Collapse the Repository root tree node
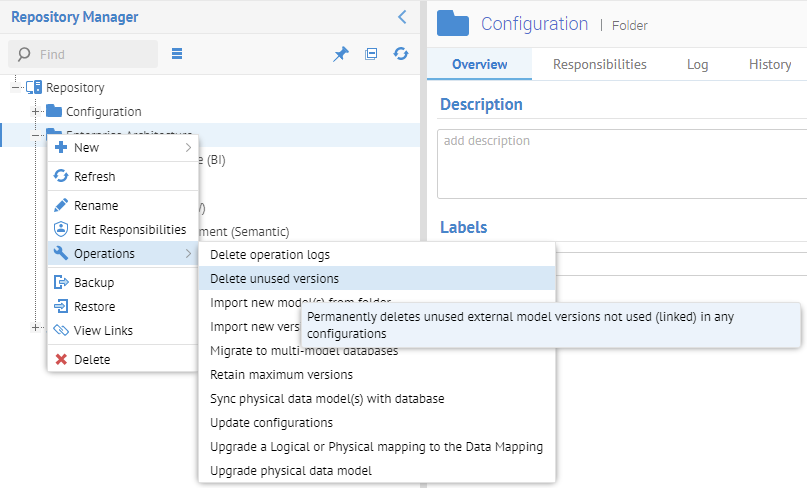 (17, 88)
